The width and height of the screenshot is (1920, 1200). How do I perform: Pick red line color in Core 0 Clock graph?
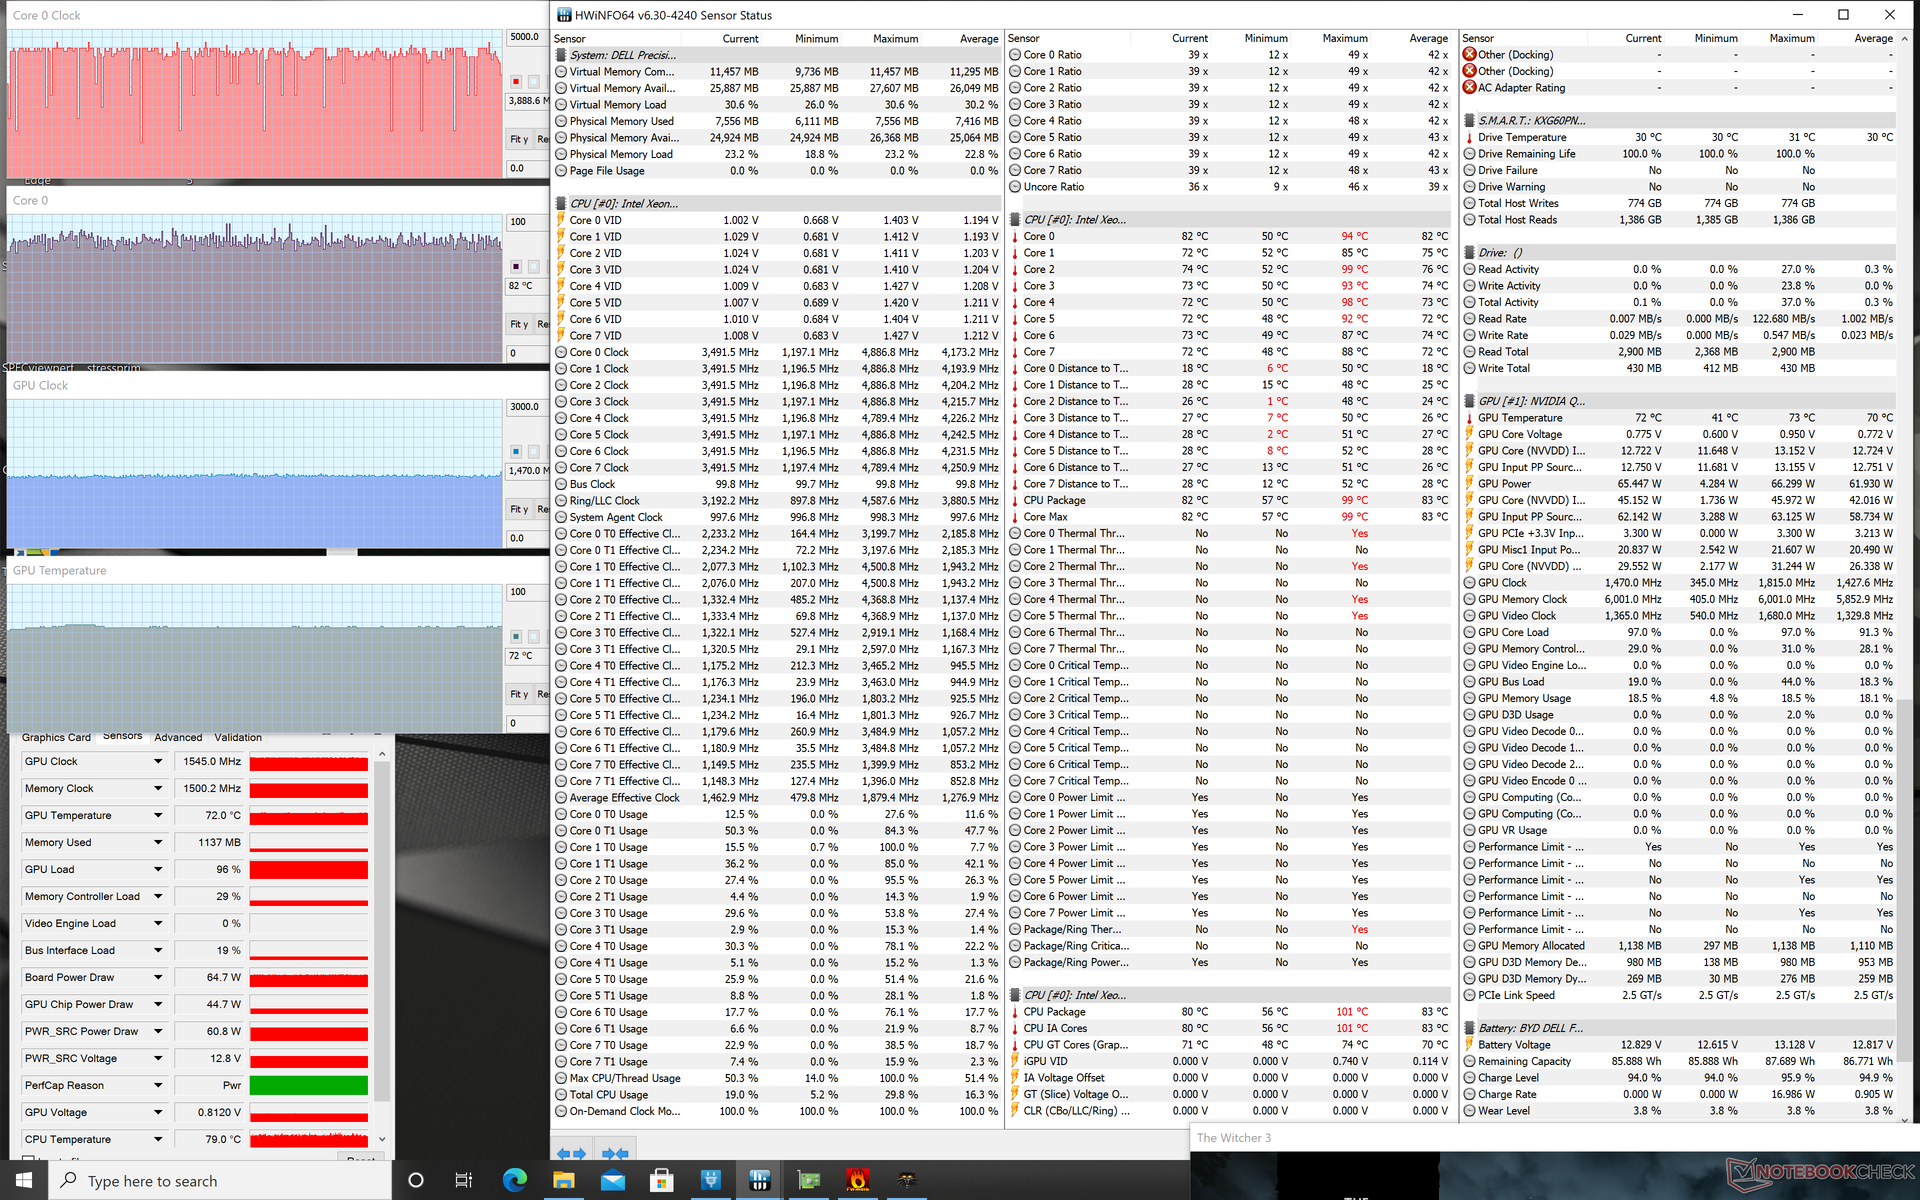click(x=516, y=82)
